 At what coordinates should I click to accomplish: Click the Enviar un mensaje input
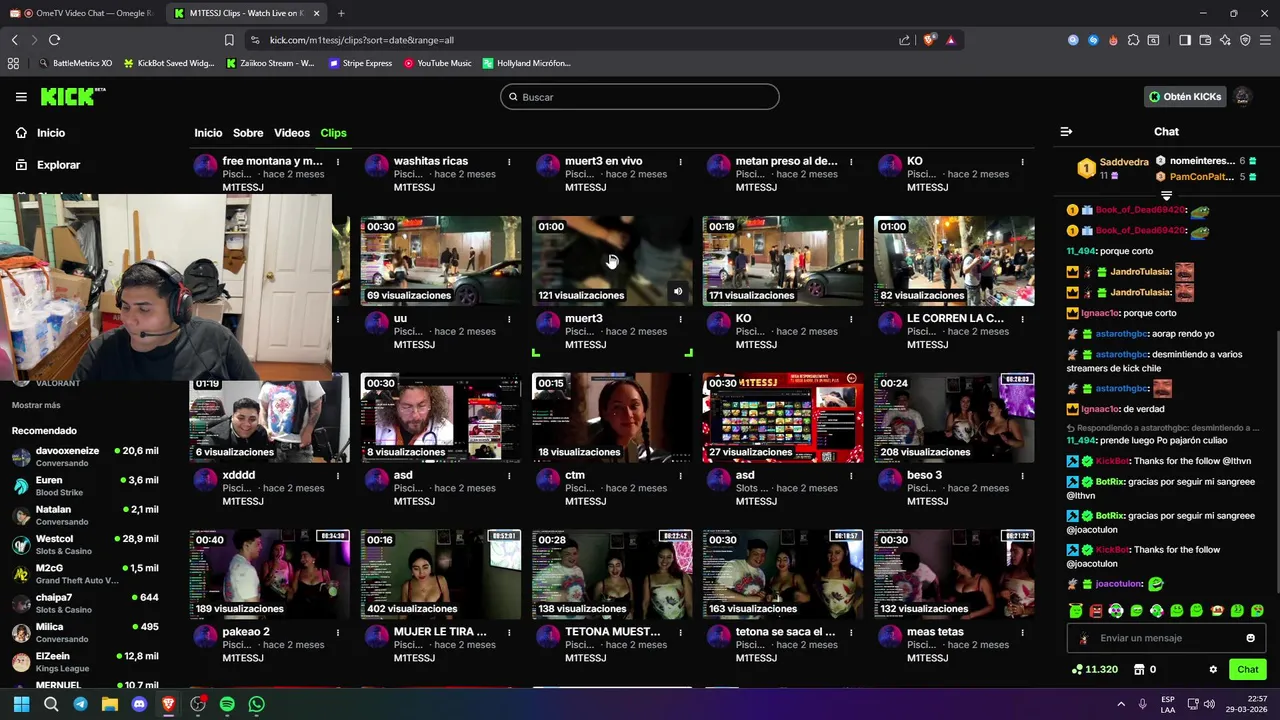(x=1166, y=638)
